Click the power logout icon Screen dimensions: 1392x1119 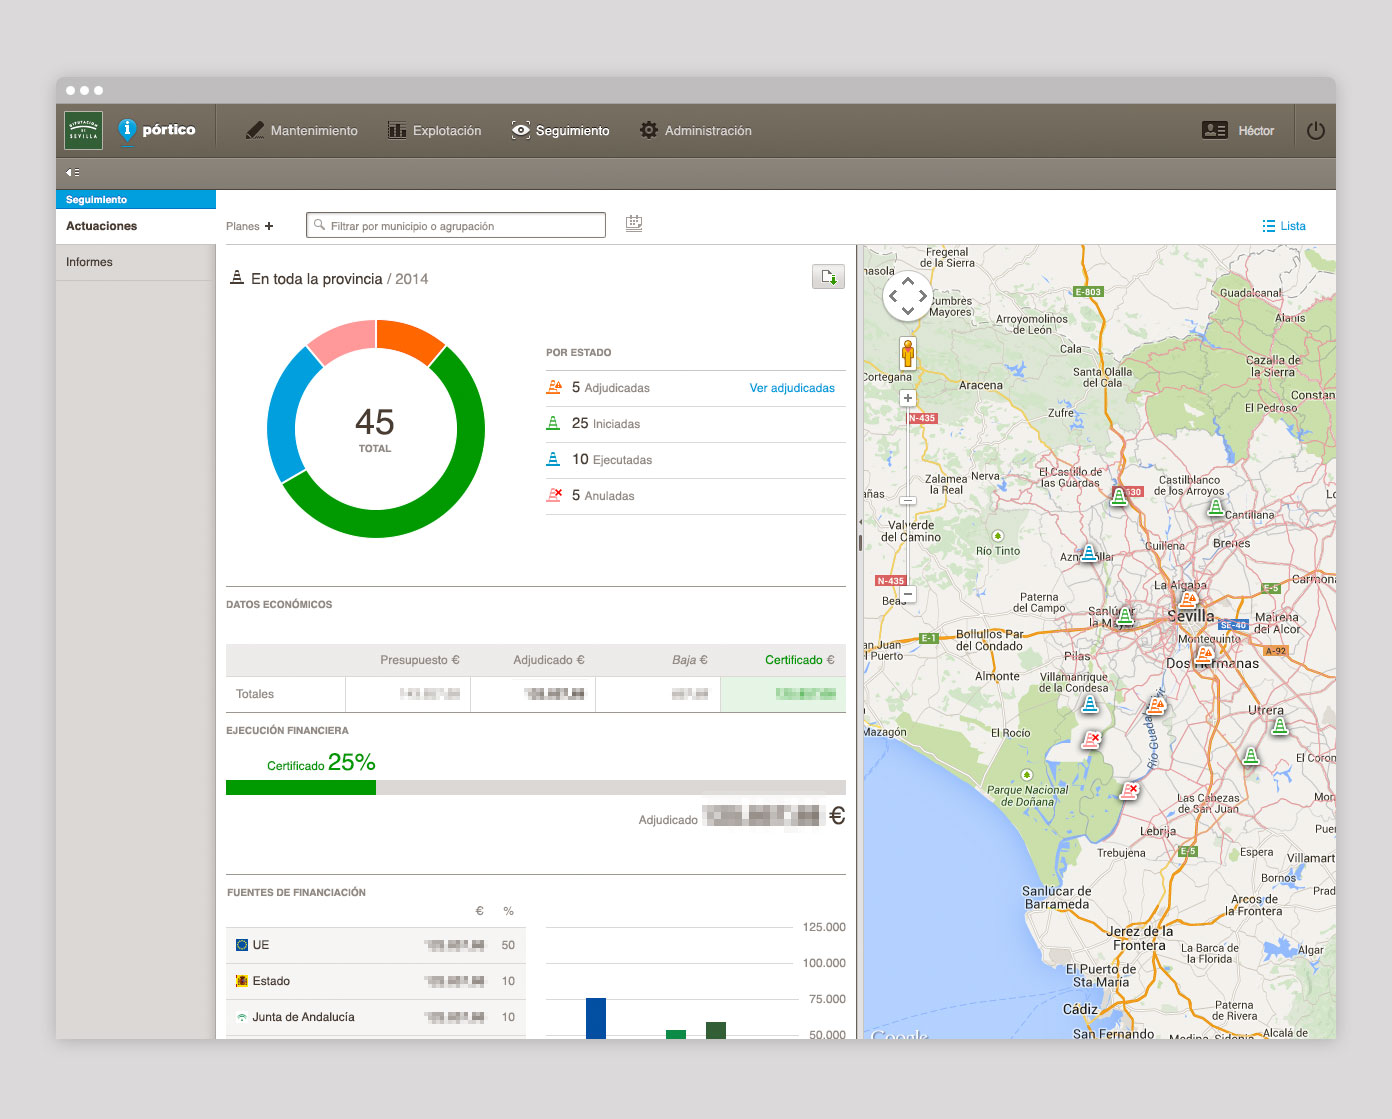point(1315,130)
